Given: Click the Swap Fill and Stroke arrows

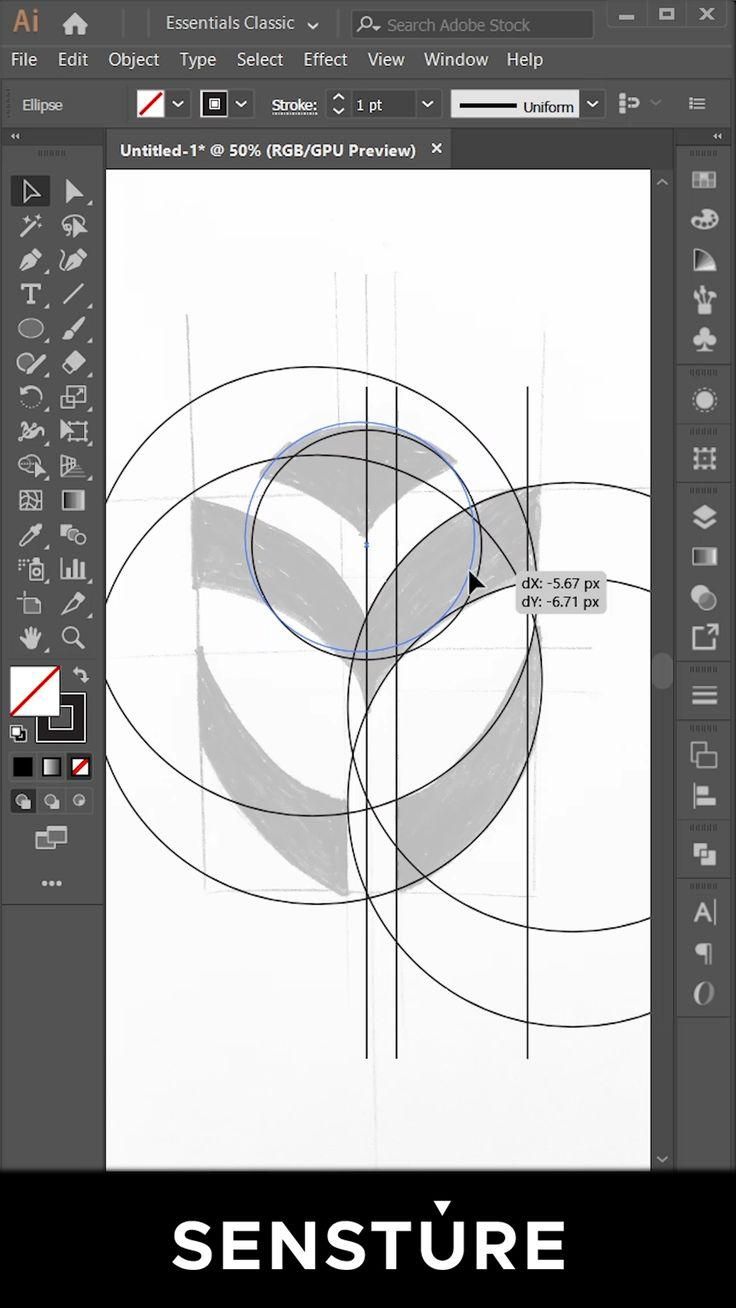Looking at the screenshot, I should pos(81,676).
